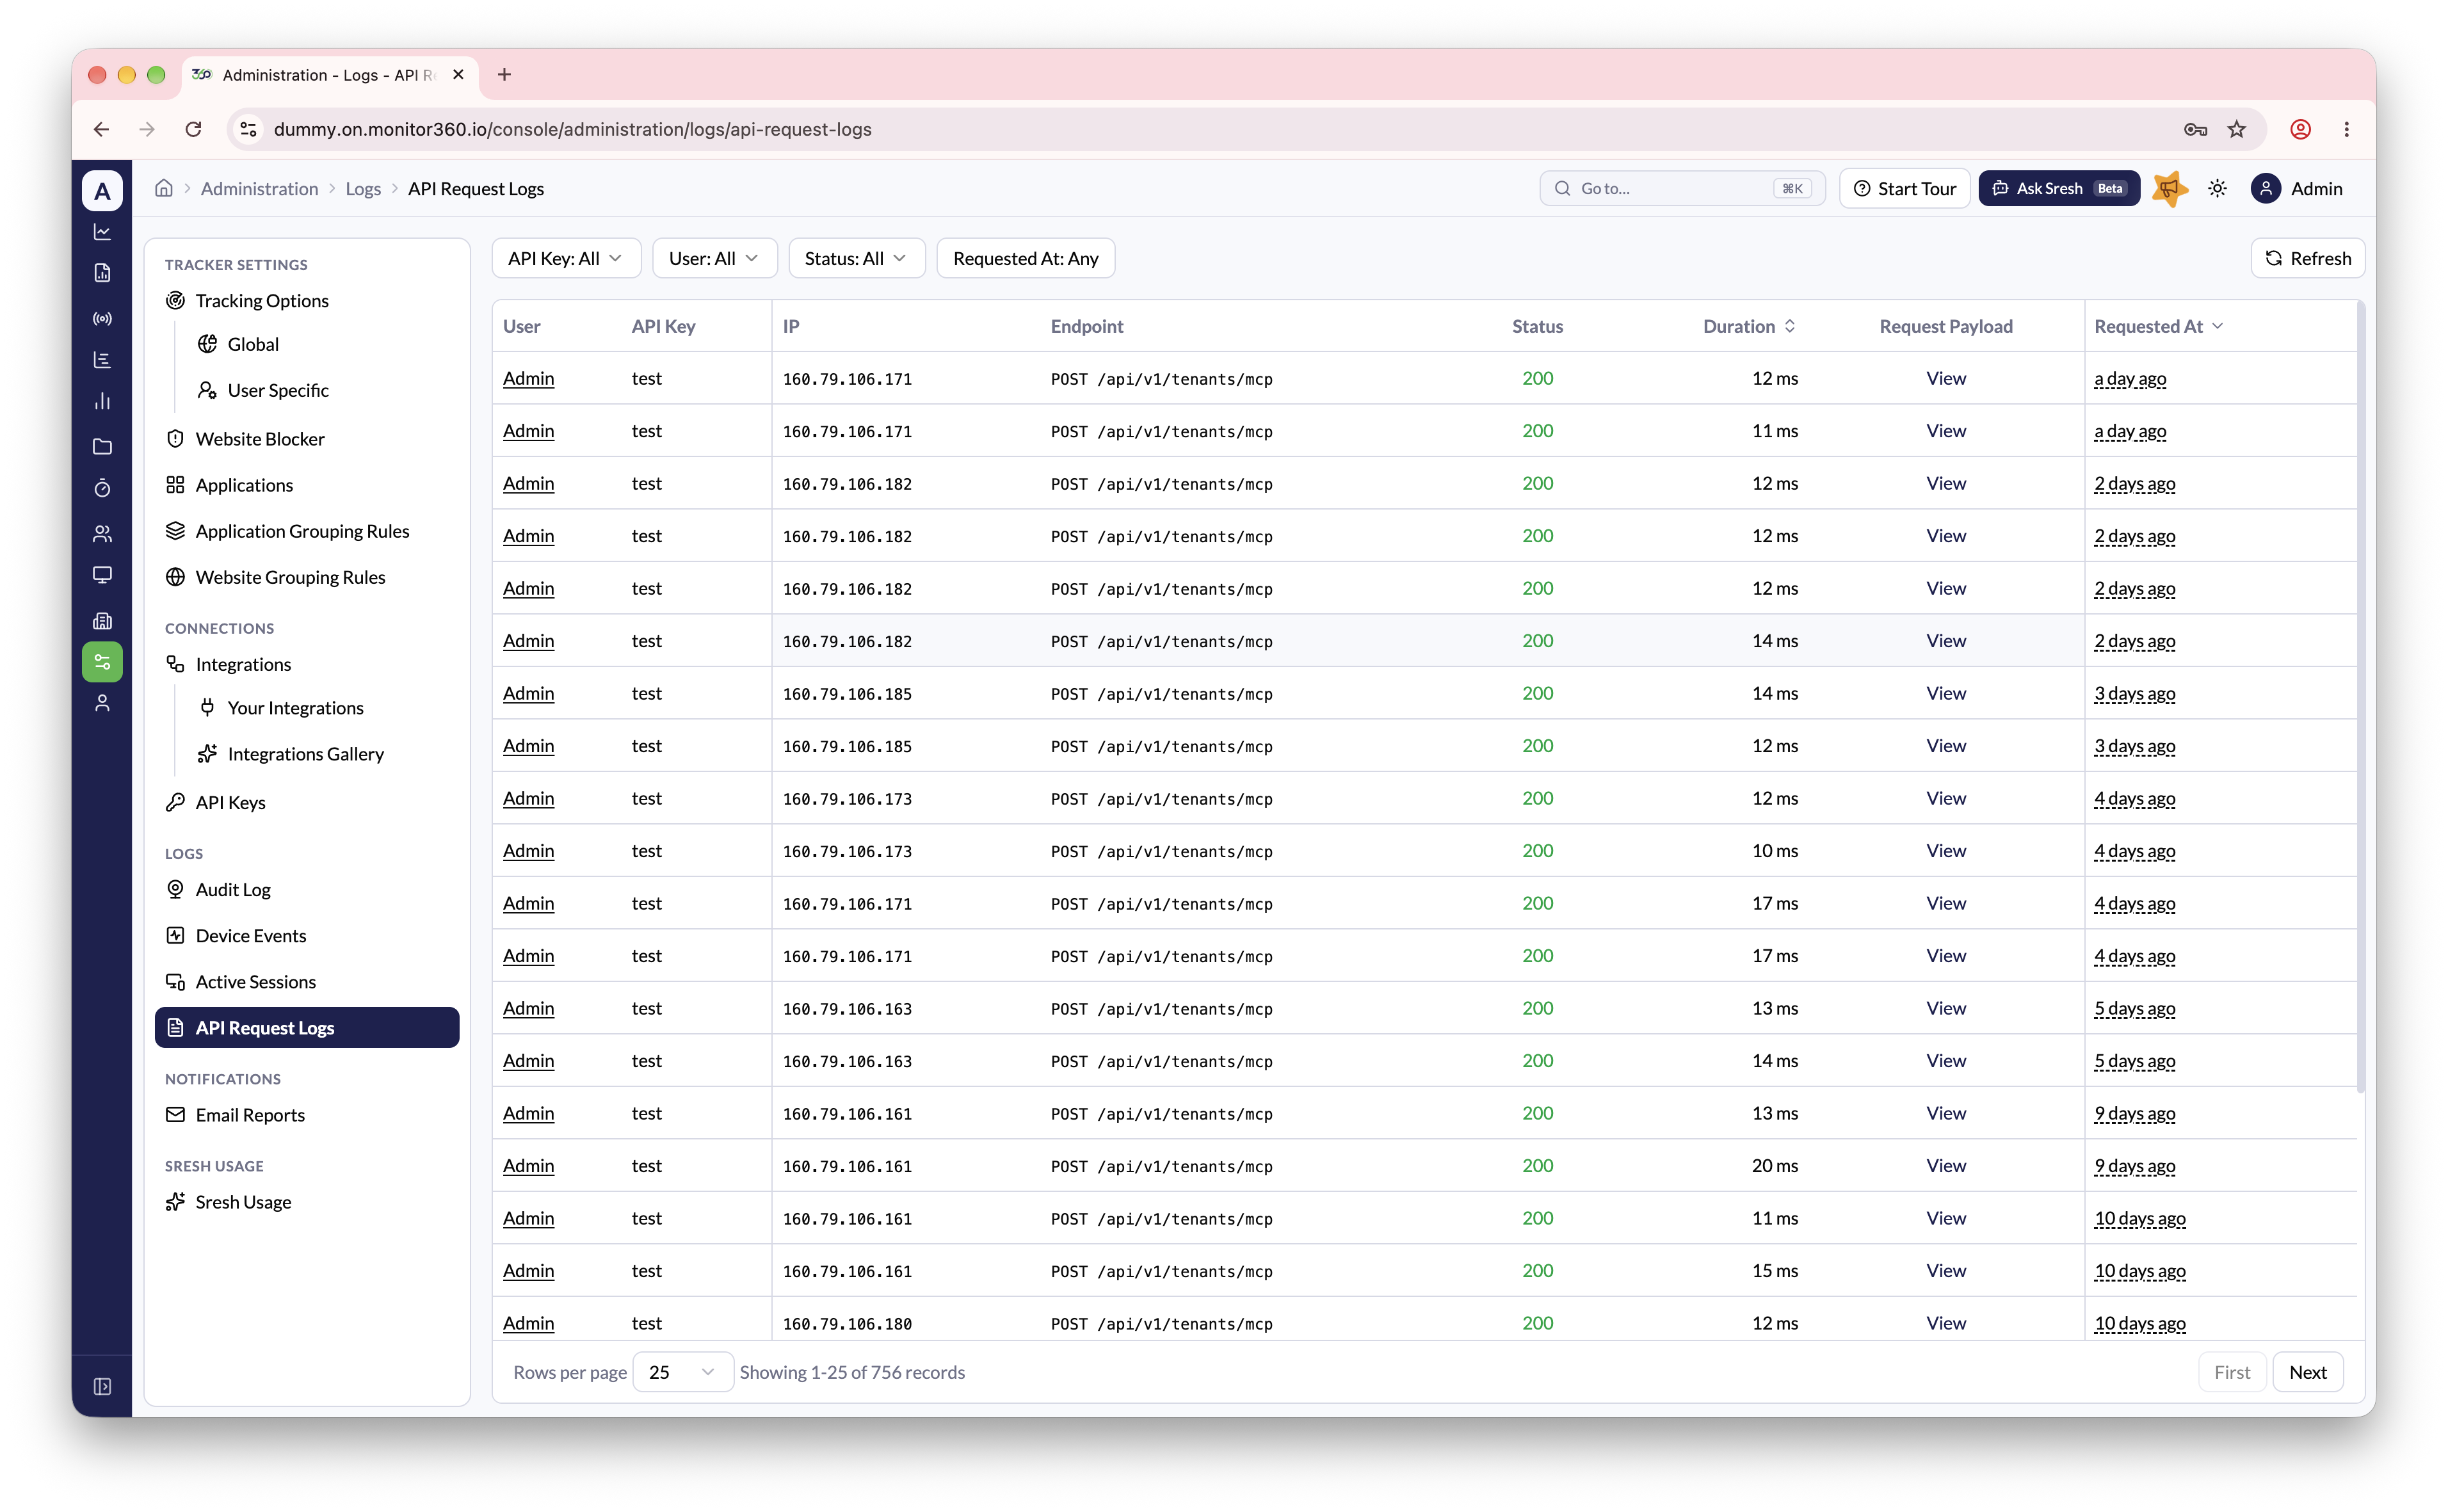2448x1512 pixels.
Task: Toggle light/dark theme sun icon
Action: pyautogui.click(x=2217, y=188)
